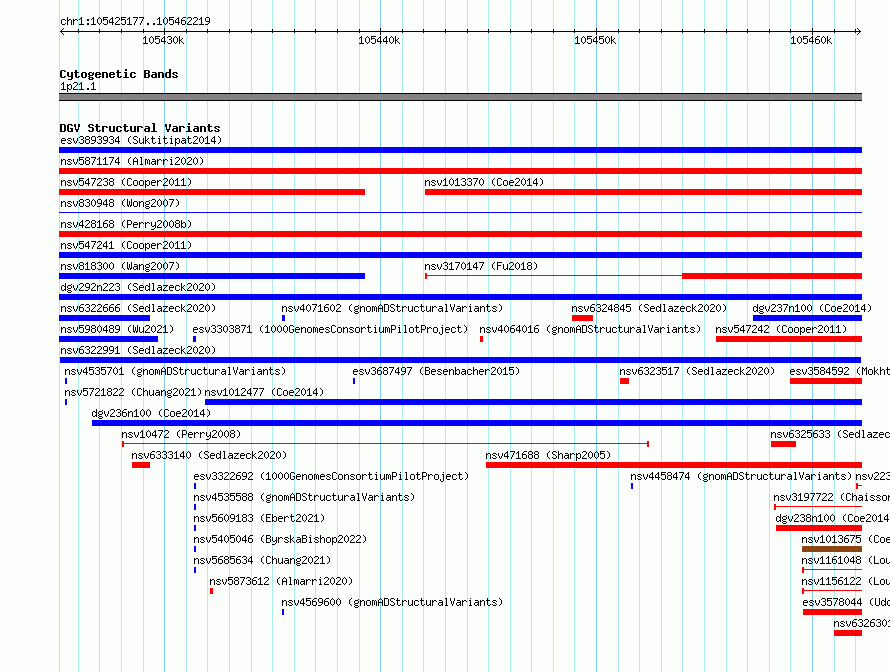Click esv3322692 (1000GenomesConsortiumPilotProject) label
Viewport: 890px width, 672px height.
coord(331,476)
